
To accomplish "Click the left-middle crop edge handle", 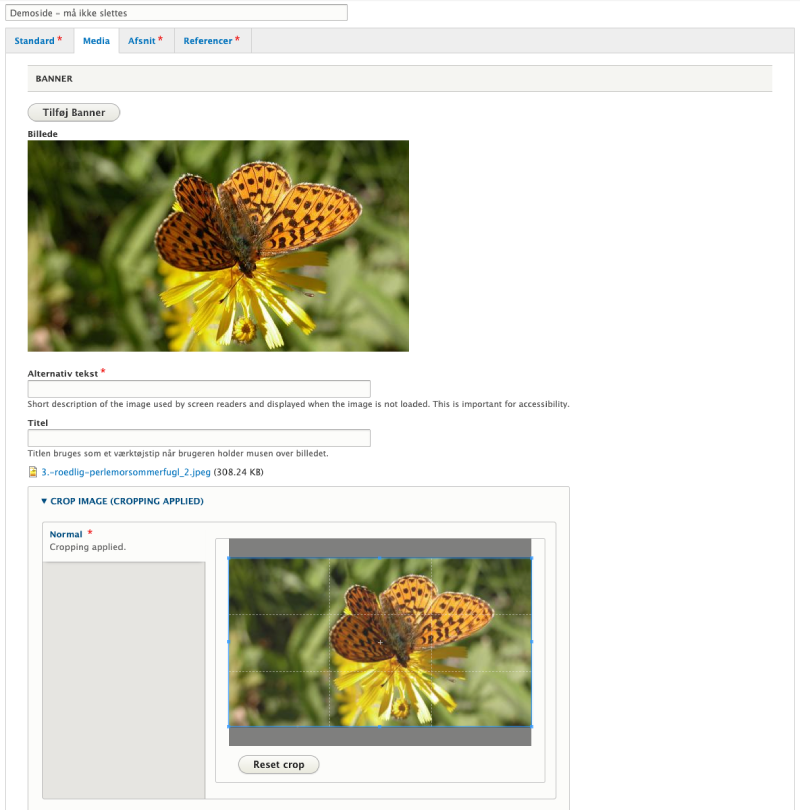I will [229, 642].
